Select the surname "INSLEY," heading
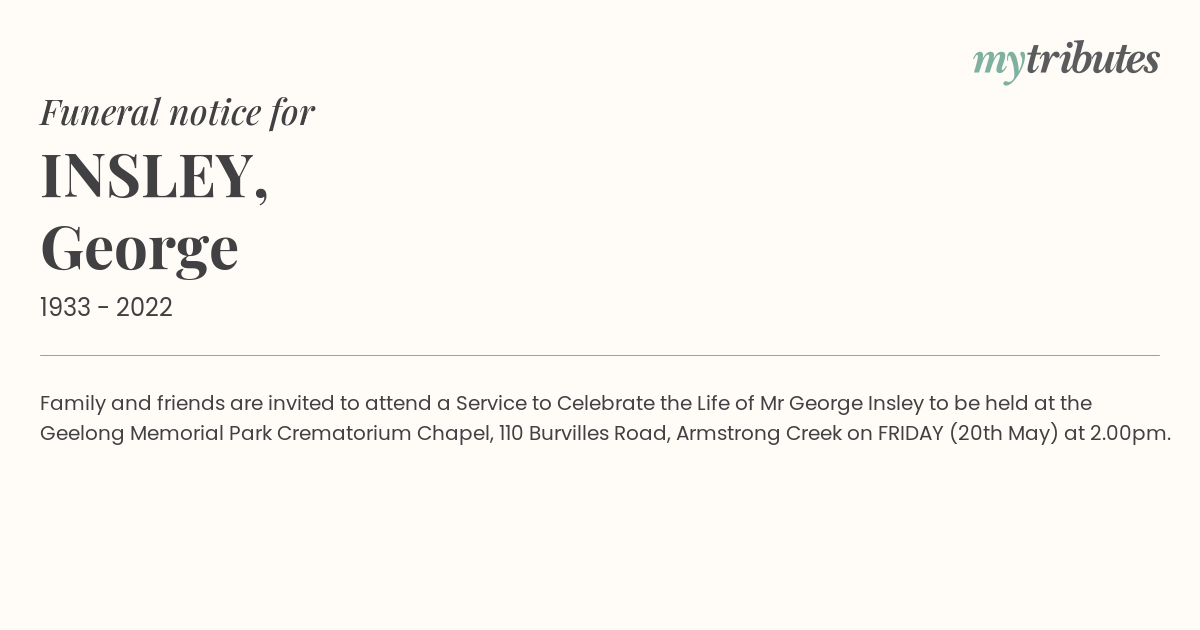 point(155,176)
